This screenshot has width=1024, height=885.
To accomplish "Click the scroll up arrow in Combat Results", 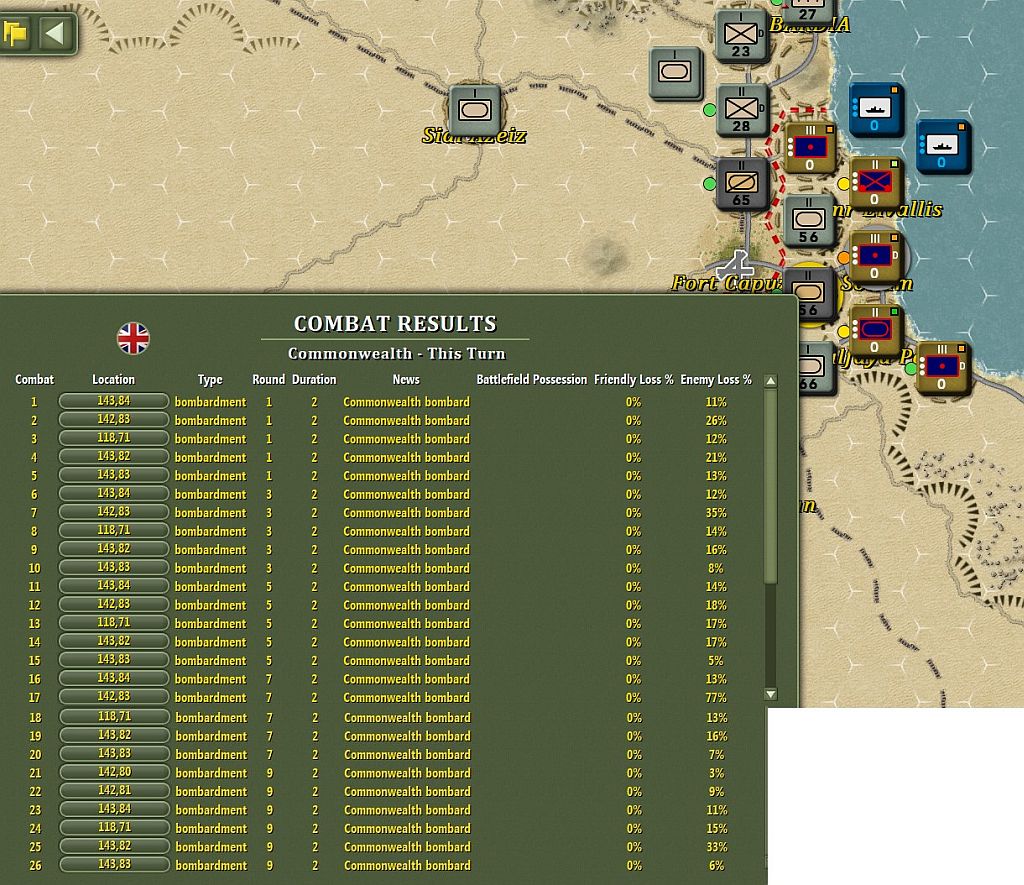I will [771, 381].
